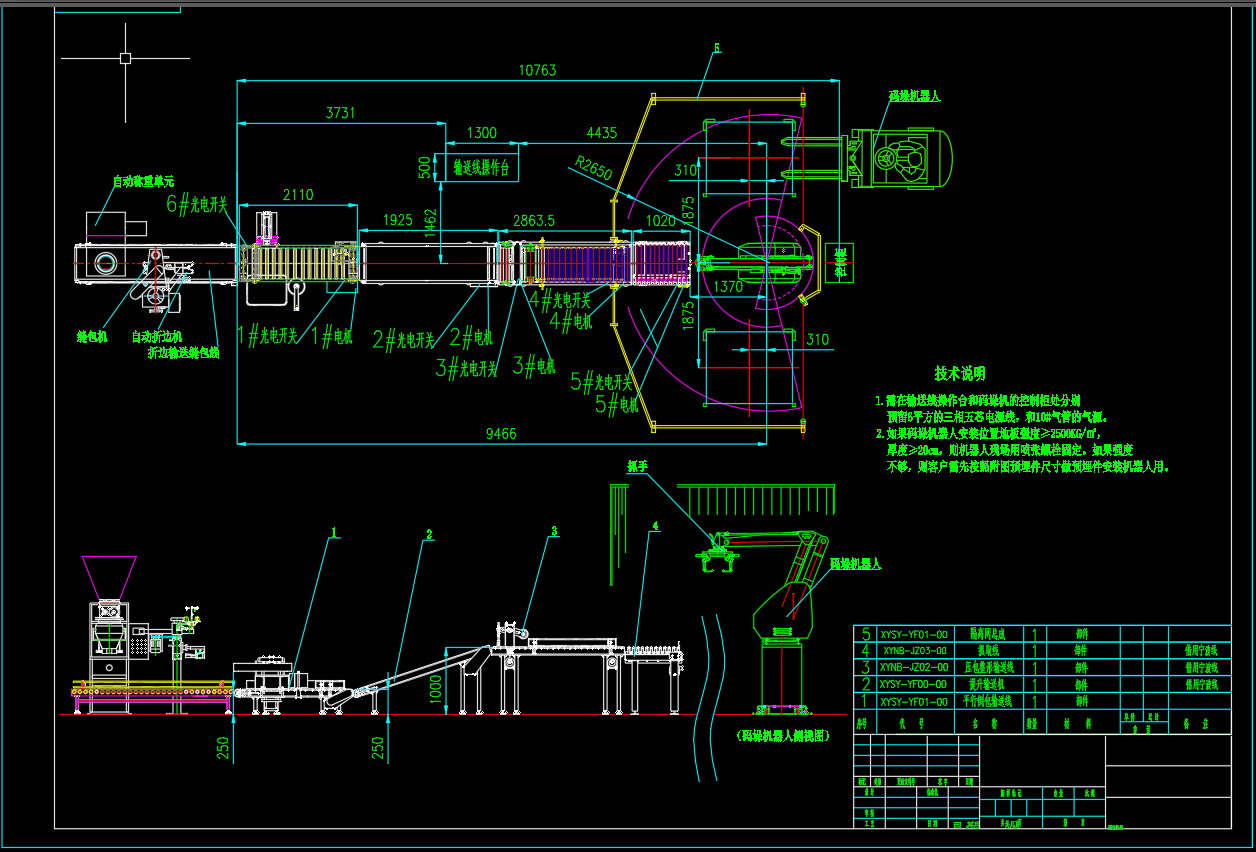Select the 1020 dimension text

pos(661,220)
